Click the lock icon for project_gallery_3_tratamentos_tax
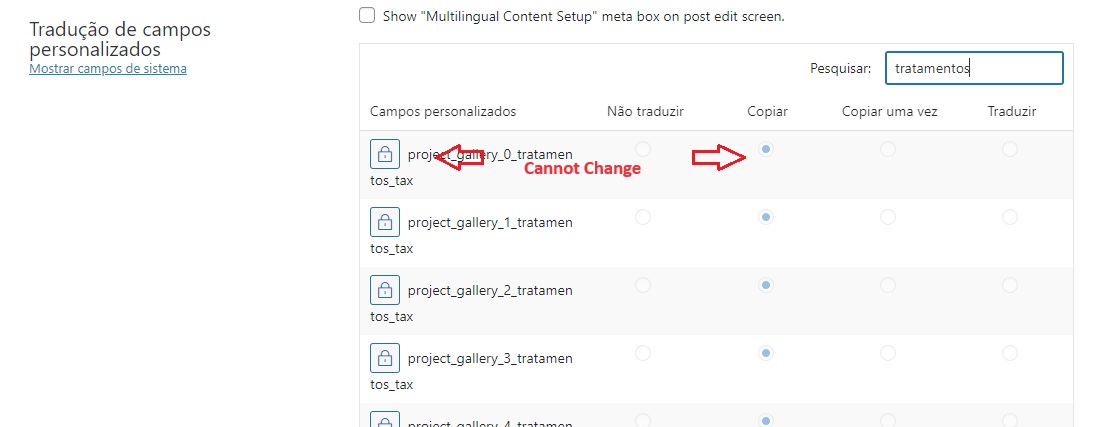This screenshot has width=1104, height=427. point(385,358)
